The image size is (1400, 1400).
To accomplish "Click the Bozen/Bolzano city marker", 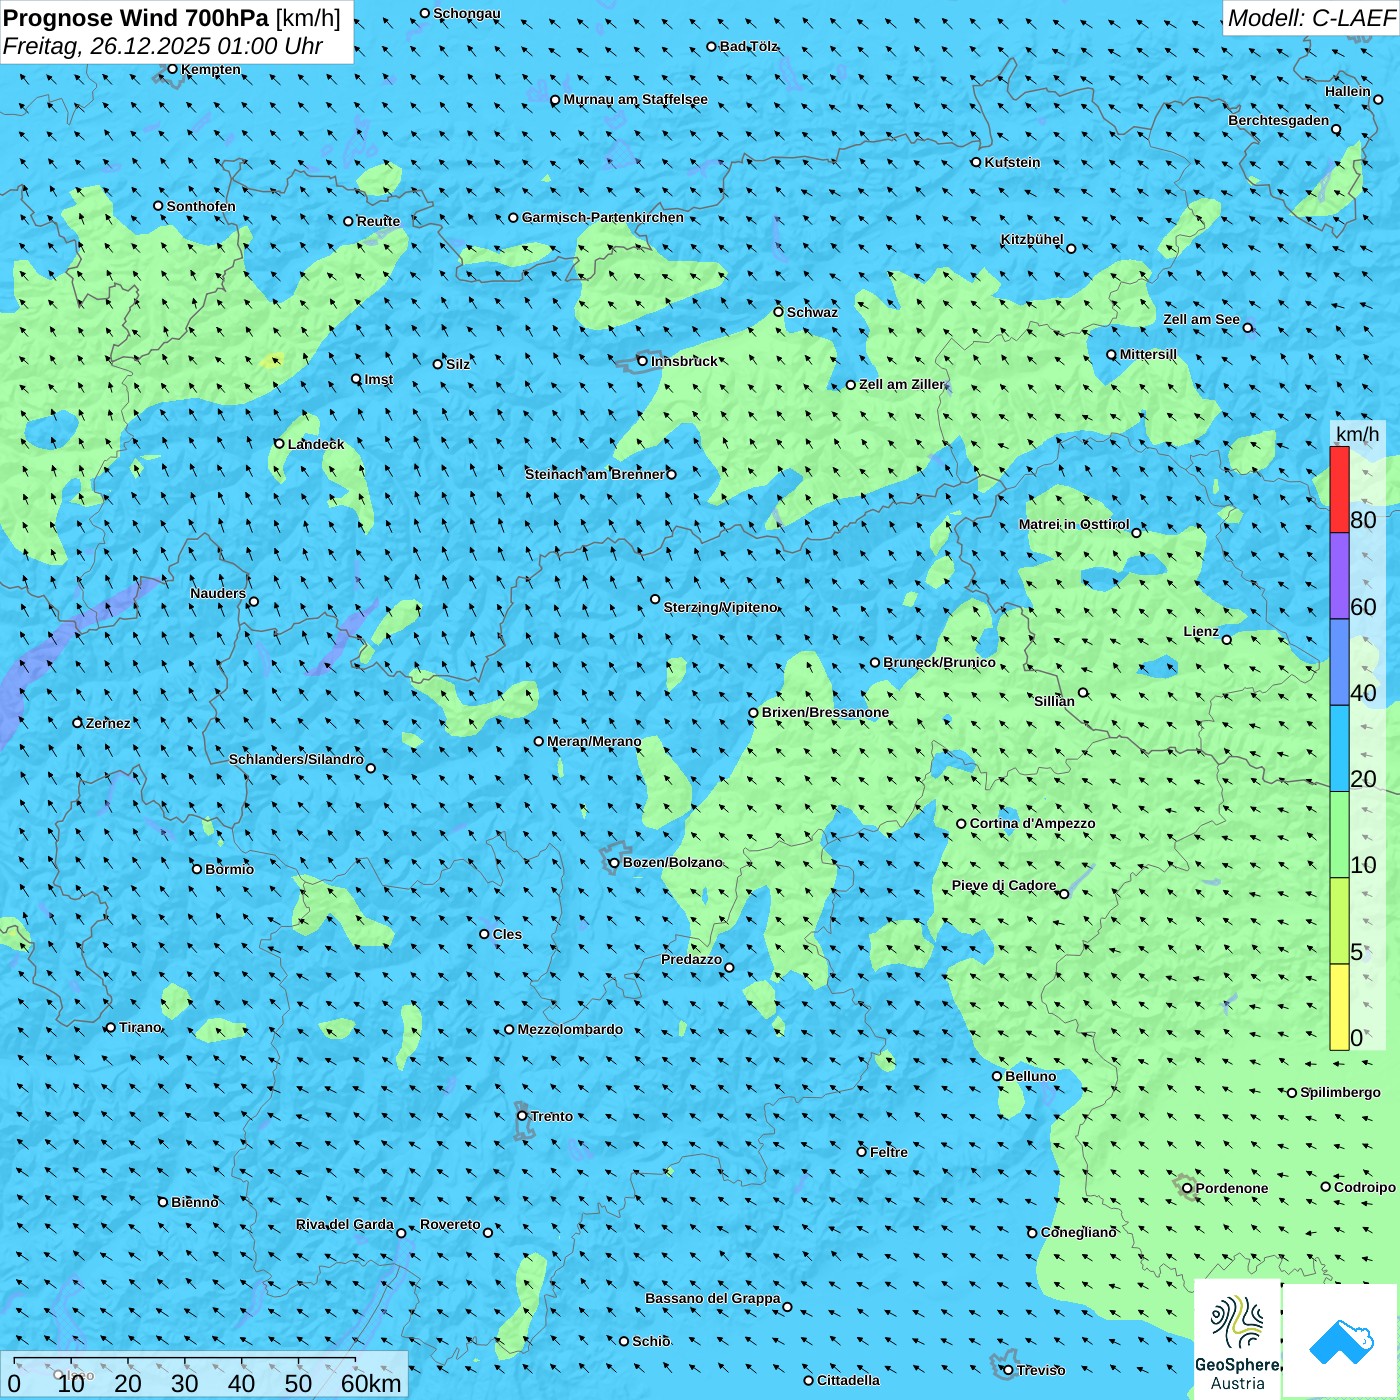I will [x=614, y=862].
